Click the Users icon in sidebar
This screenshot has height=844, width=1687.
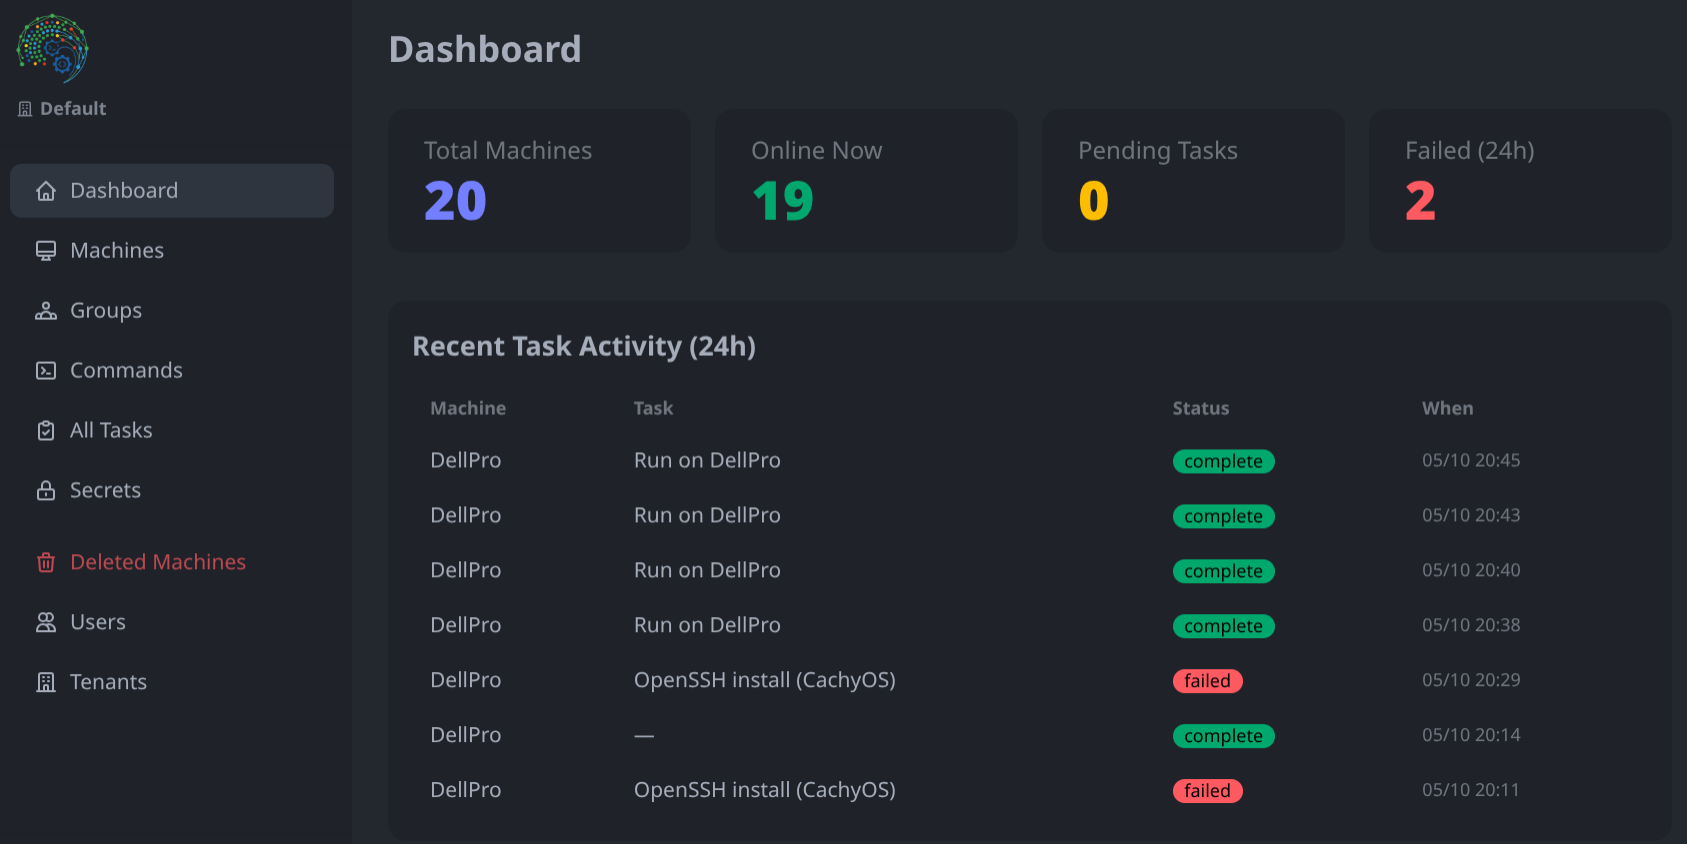click(x=46, y=623)
